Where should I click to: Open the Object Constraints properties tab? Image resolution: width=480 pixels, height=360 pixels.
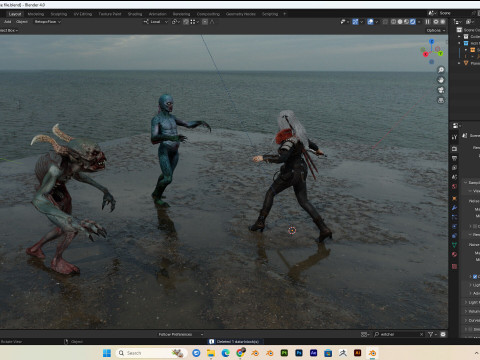454,236
